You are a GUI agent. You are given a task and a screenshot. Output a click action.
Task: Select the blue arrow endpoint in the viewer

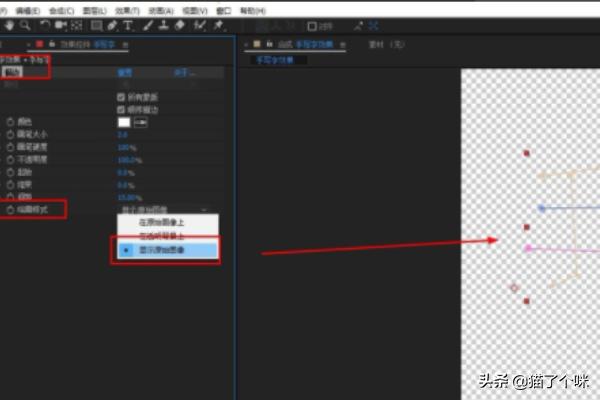(541, 208)
